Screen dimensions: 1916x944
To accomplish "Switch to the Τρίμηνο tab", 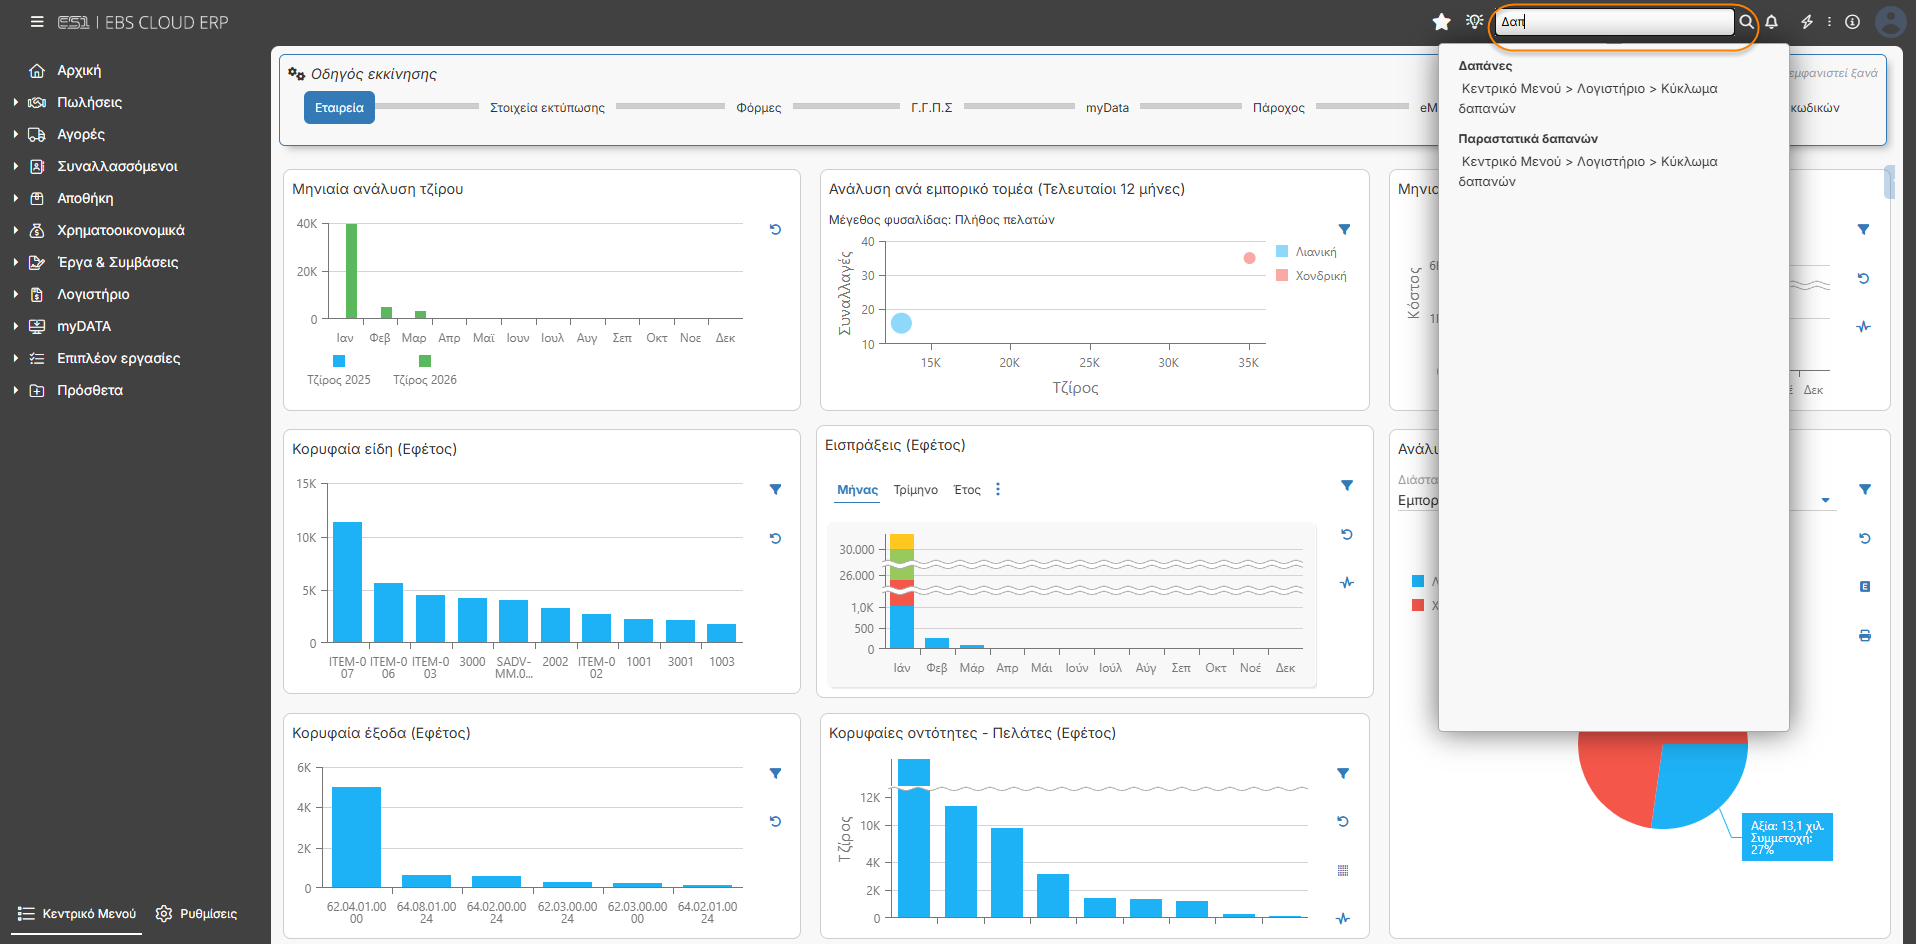I will tap(915, 490).
